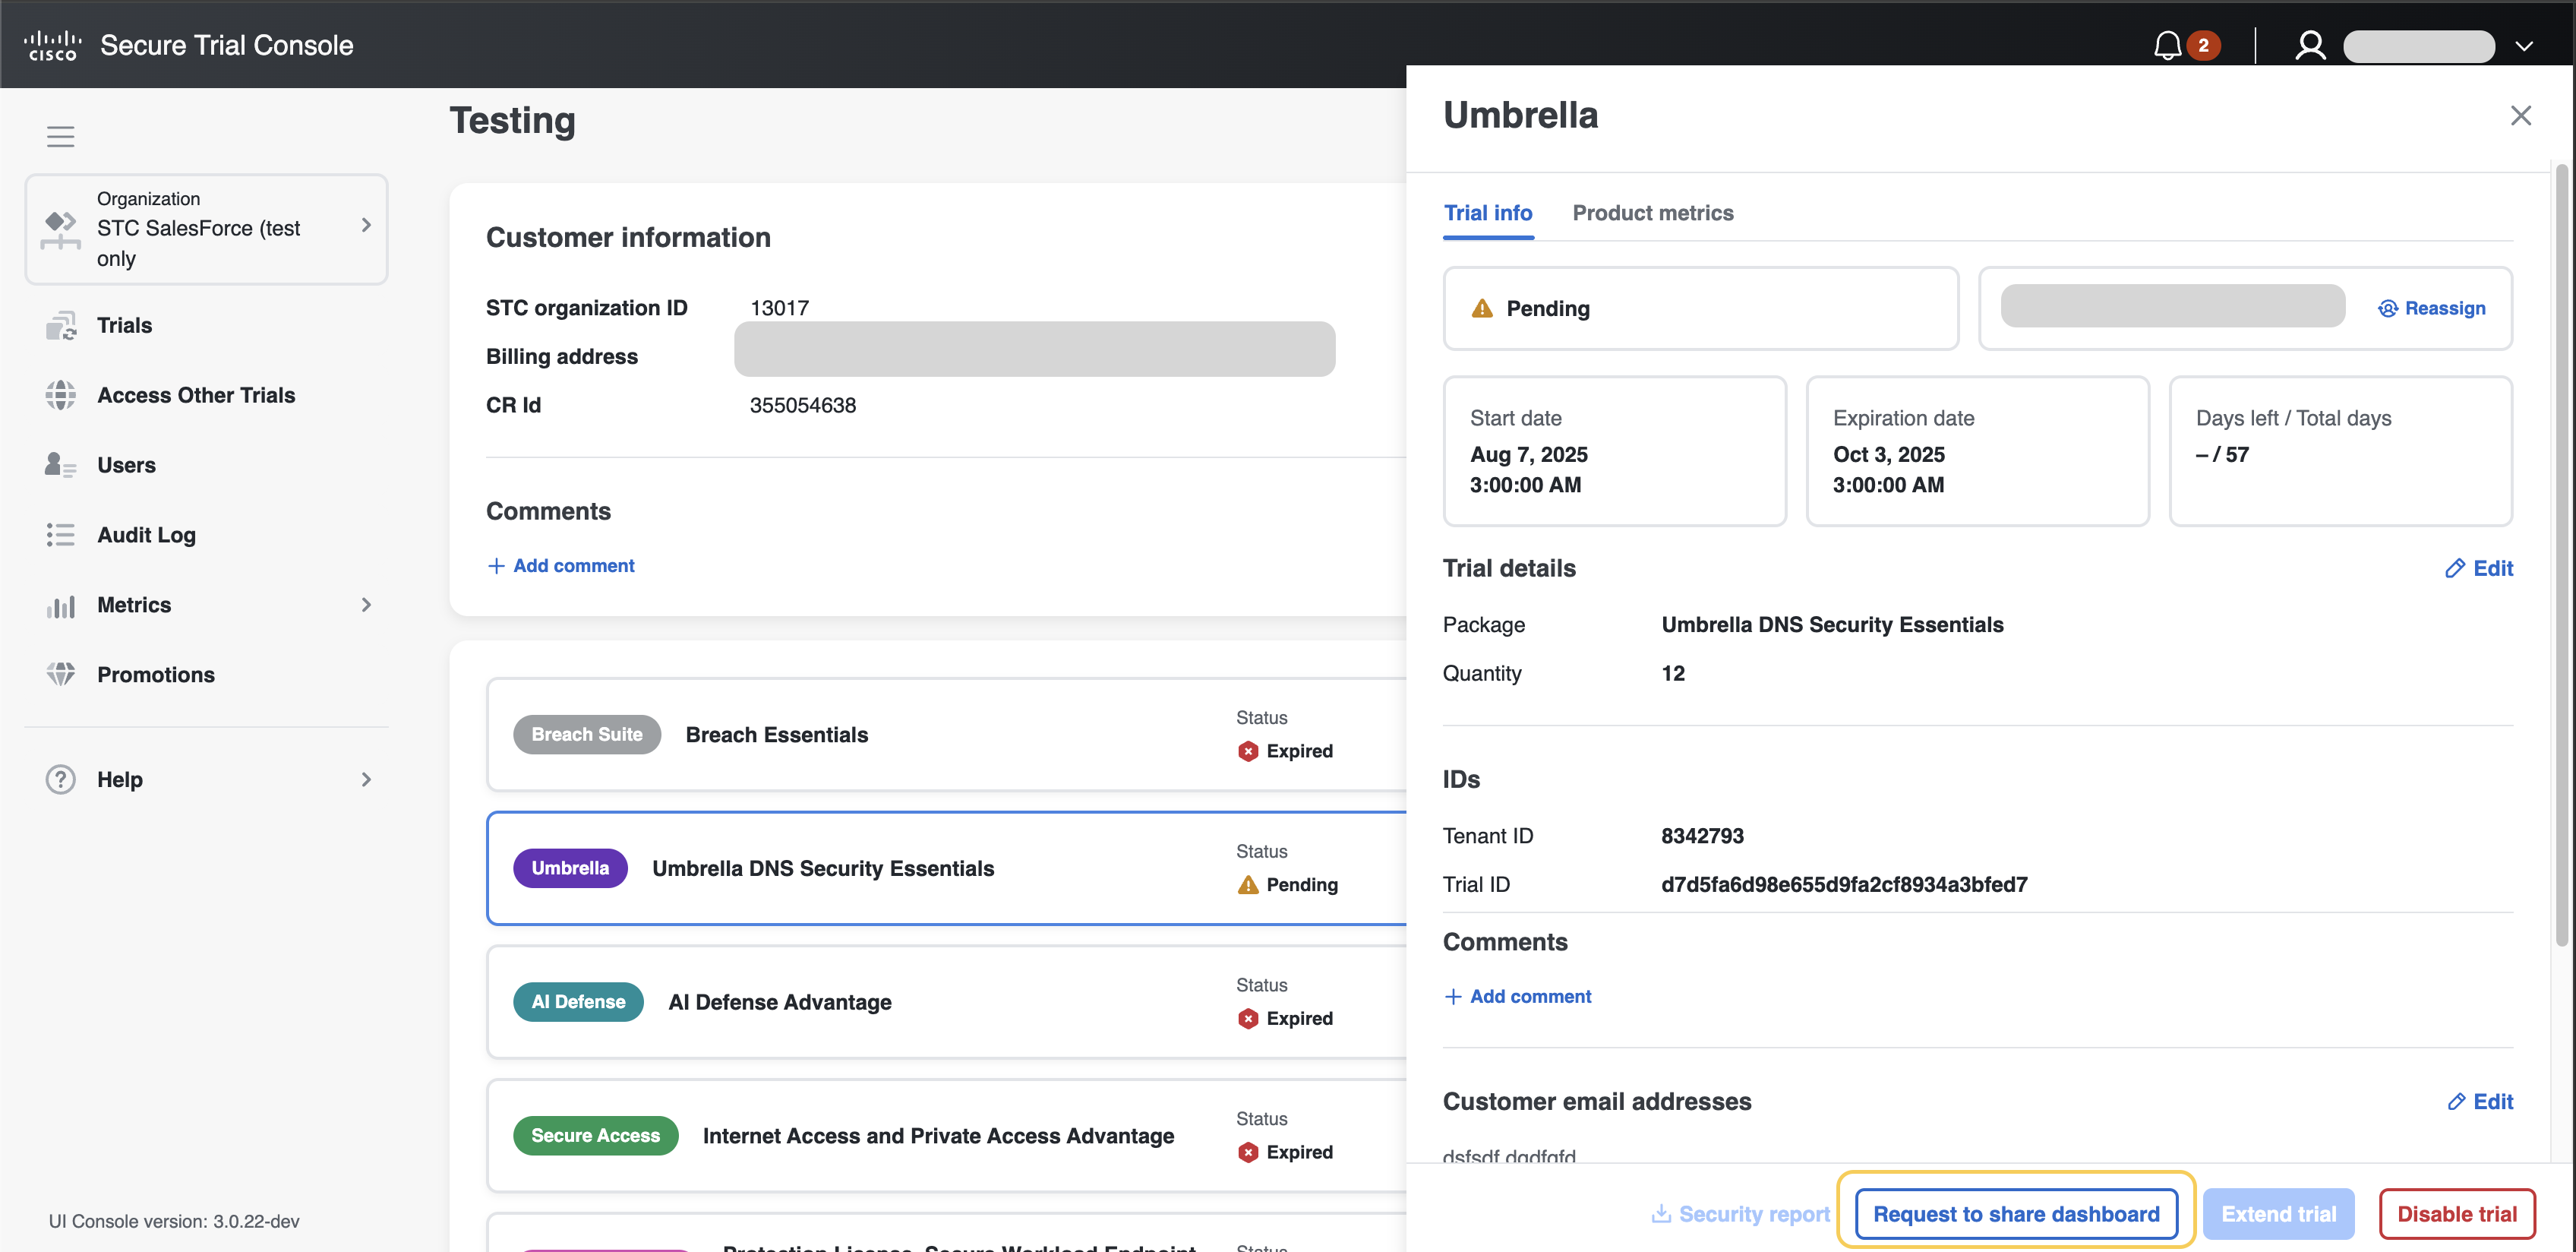This screenshot has height=1252, width=2576.
Task: Expand the Metrics submenu
Action: coord(366,605)
